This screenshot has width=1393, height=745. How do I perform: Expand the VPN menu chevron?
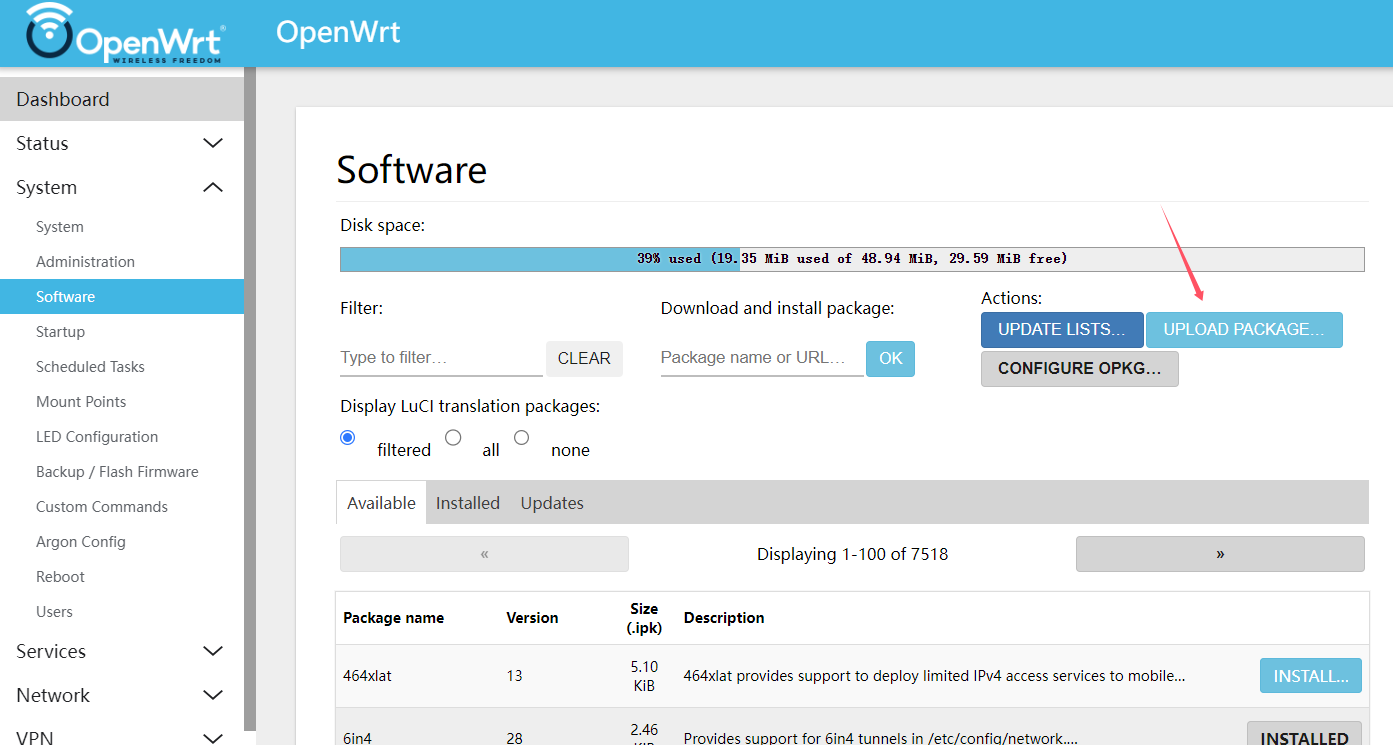click(213, 738)
